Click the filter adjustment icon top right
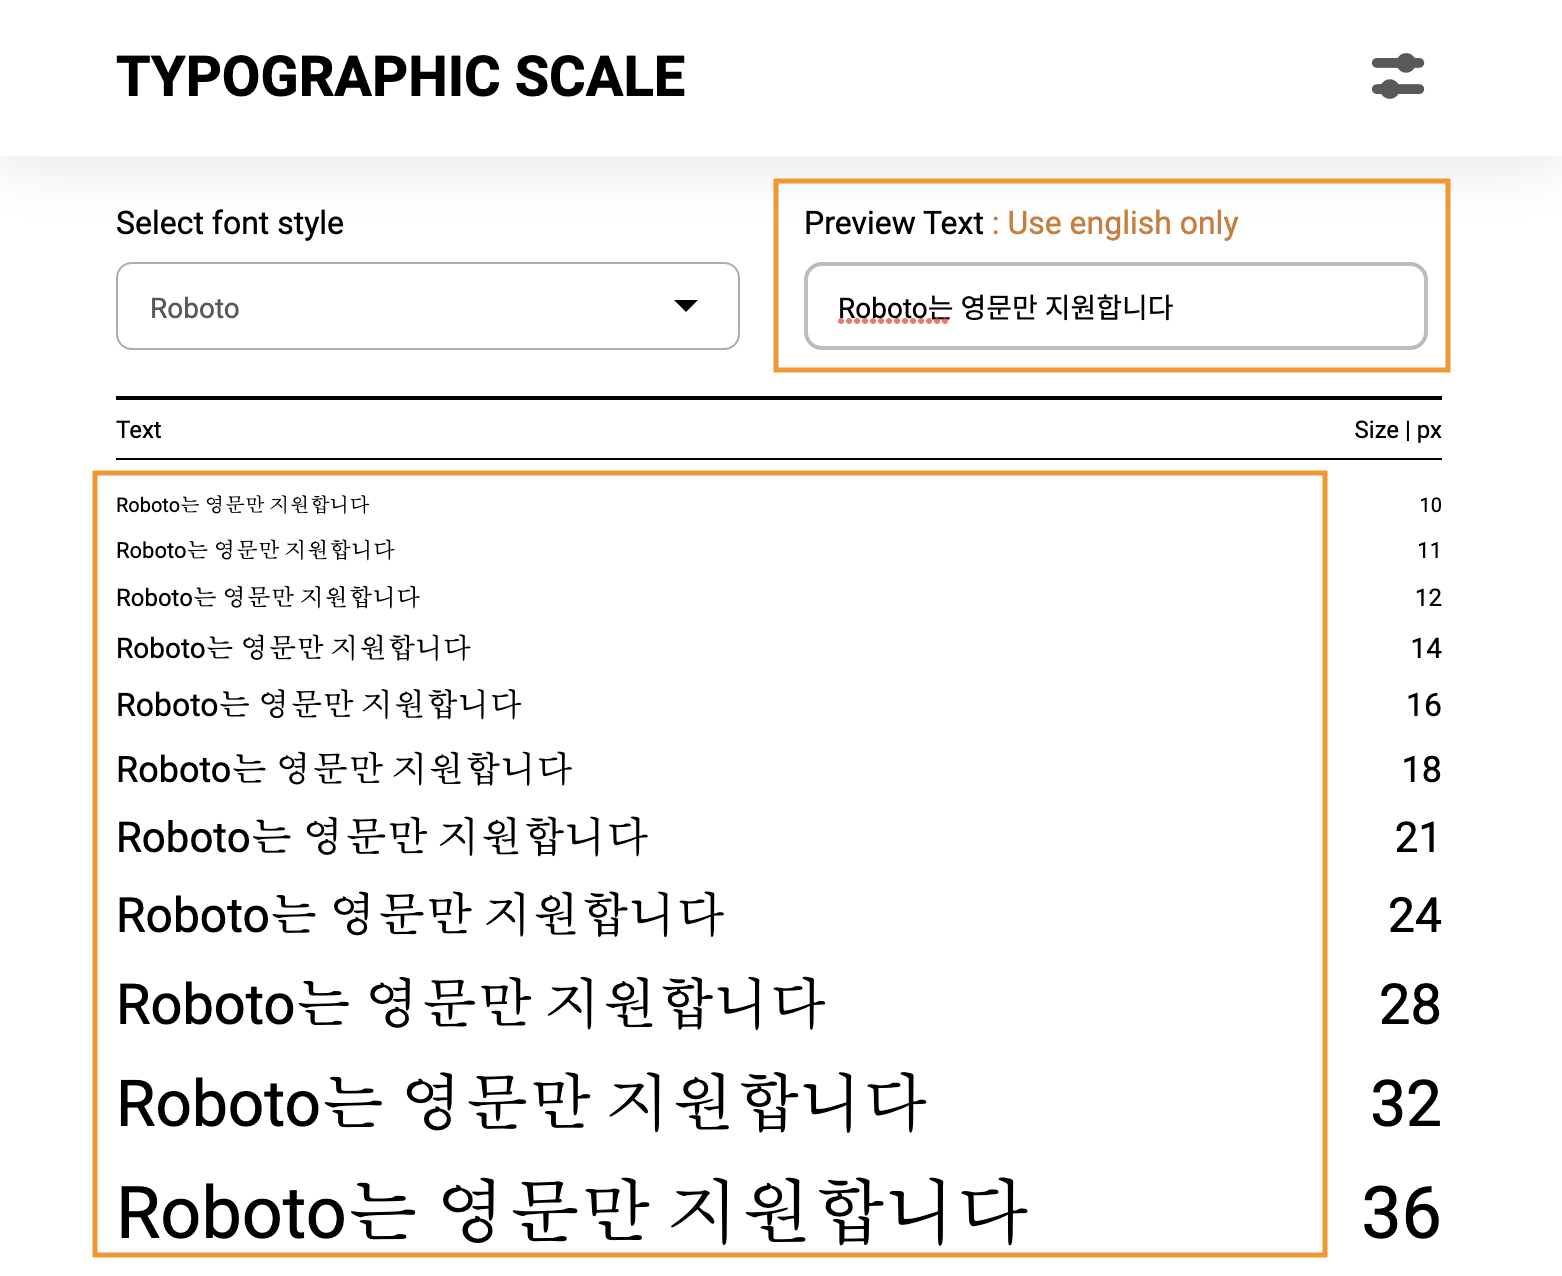 [x=1398, y=77]
